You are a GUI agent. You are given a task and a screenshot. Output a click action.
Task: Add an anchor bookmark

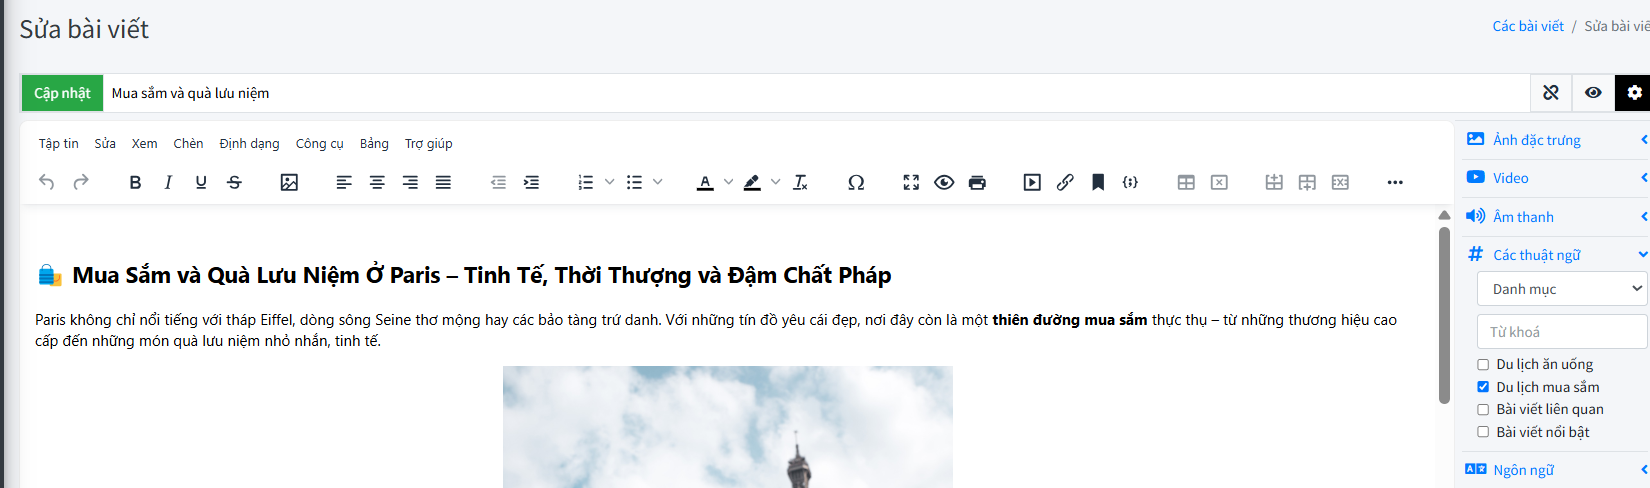(x=1098, y=182)
